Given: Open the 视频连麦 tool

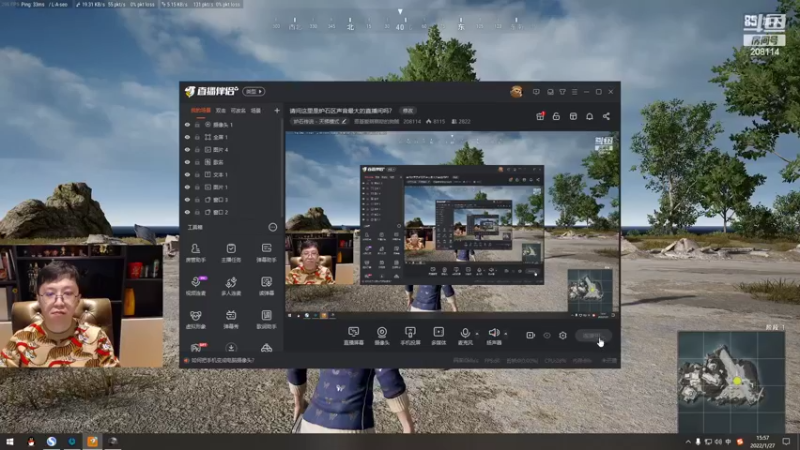Looking at the screenshot, I should tap(195, 286).
